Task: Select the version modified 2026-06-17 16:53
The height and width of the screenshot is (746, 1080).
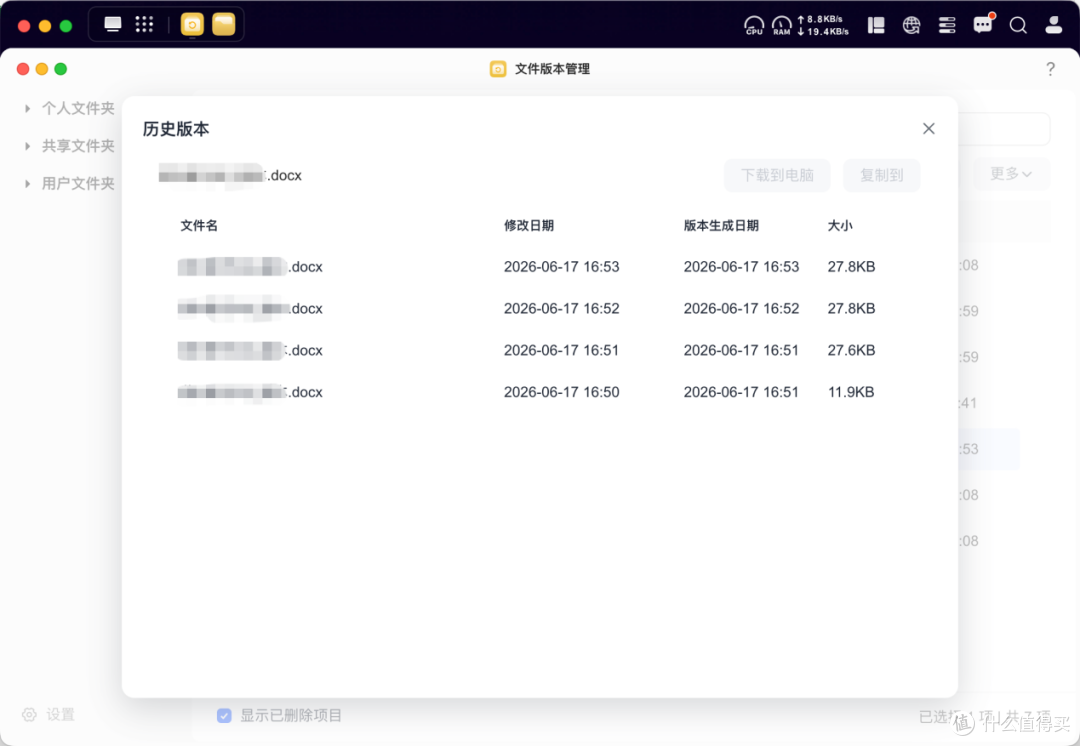Action: (539, 267)
